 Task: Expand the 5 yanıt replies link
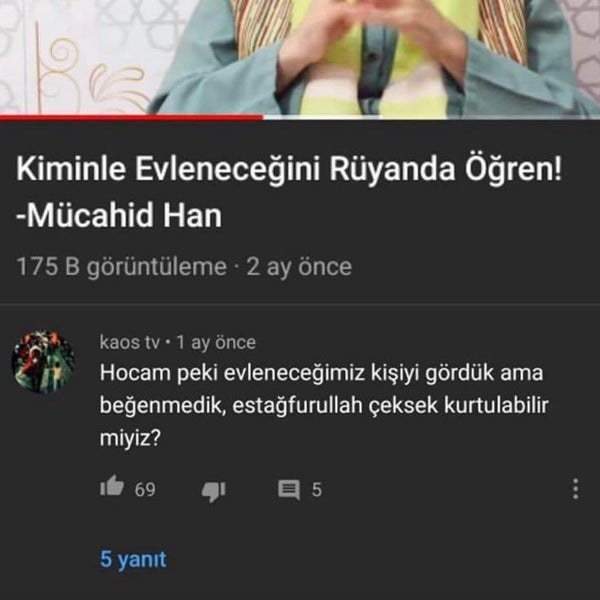pyautogui.click(x=133, y=559)
